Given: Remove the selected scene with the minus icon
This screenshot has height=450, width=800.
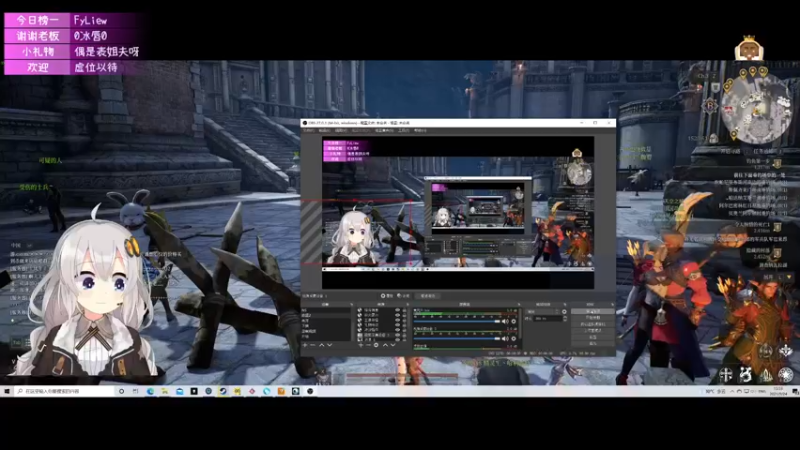Looking at the screenshot, I should click(313, 345).
